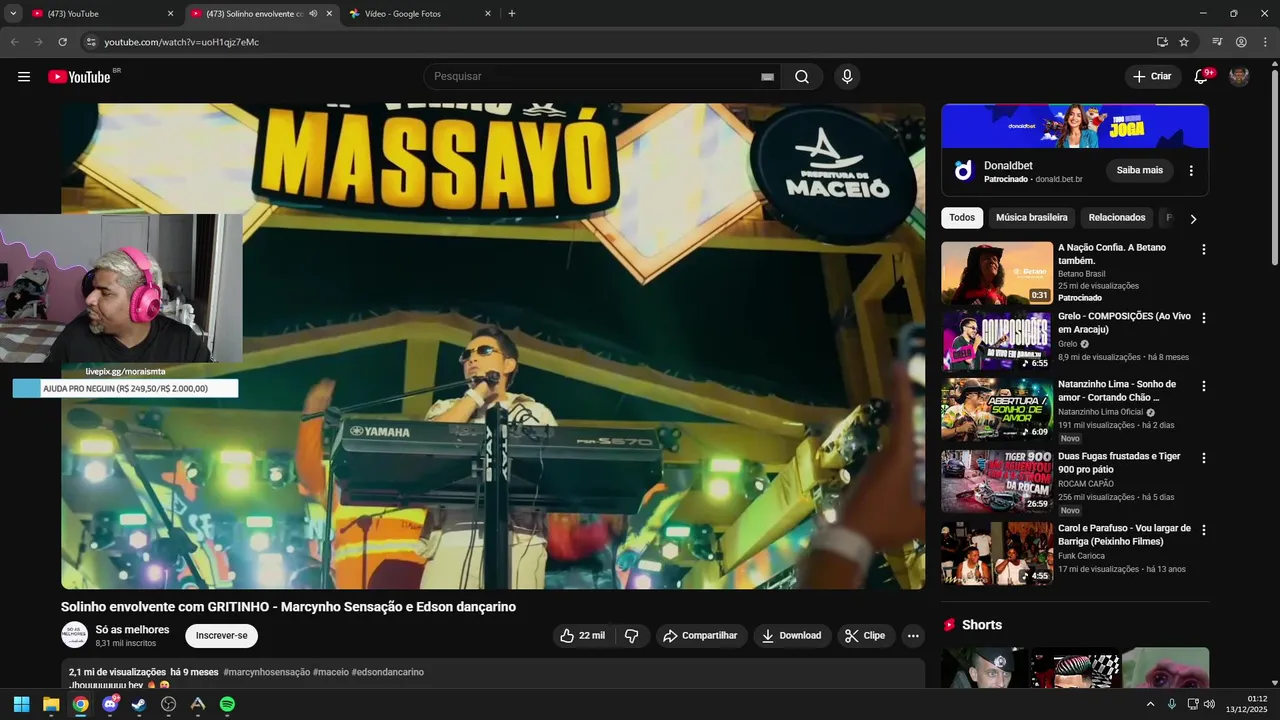The width and height of the screenshot is (1280, 720).
Task: Open a new browser tab
Action: 512,14
